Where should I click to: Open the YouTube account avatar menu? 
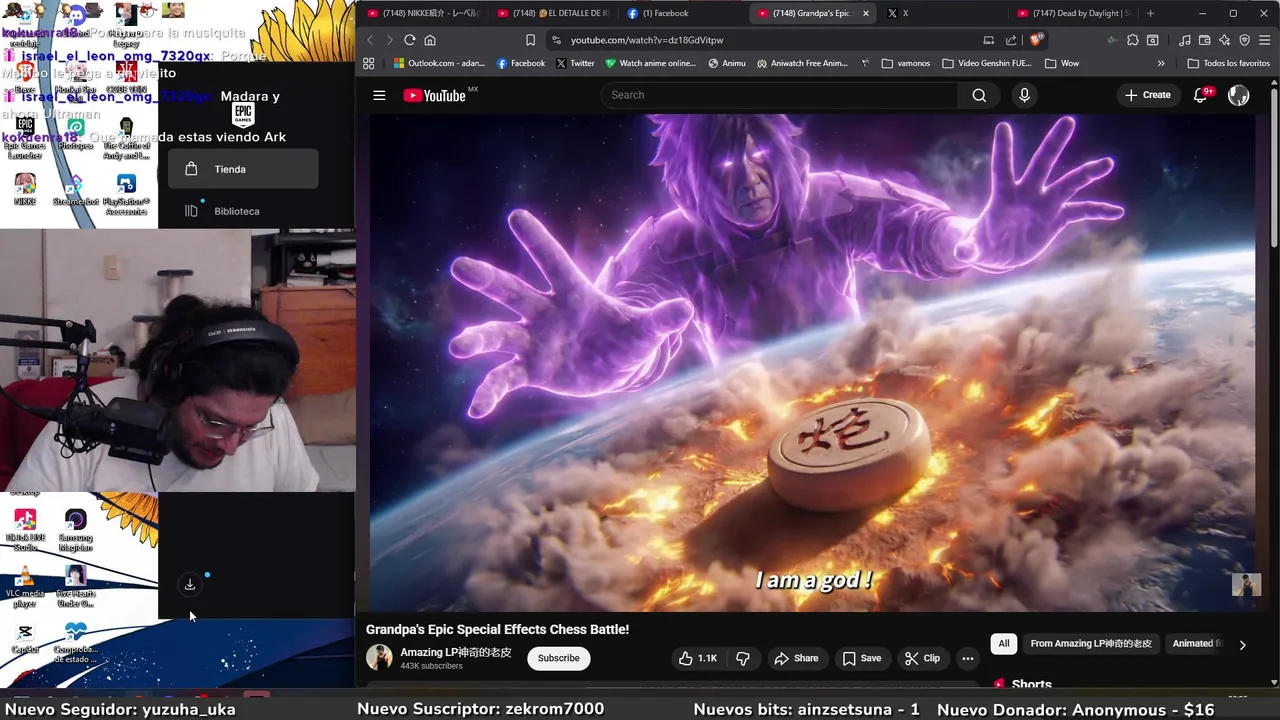(x=1238, y=95)
